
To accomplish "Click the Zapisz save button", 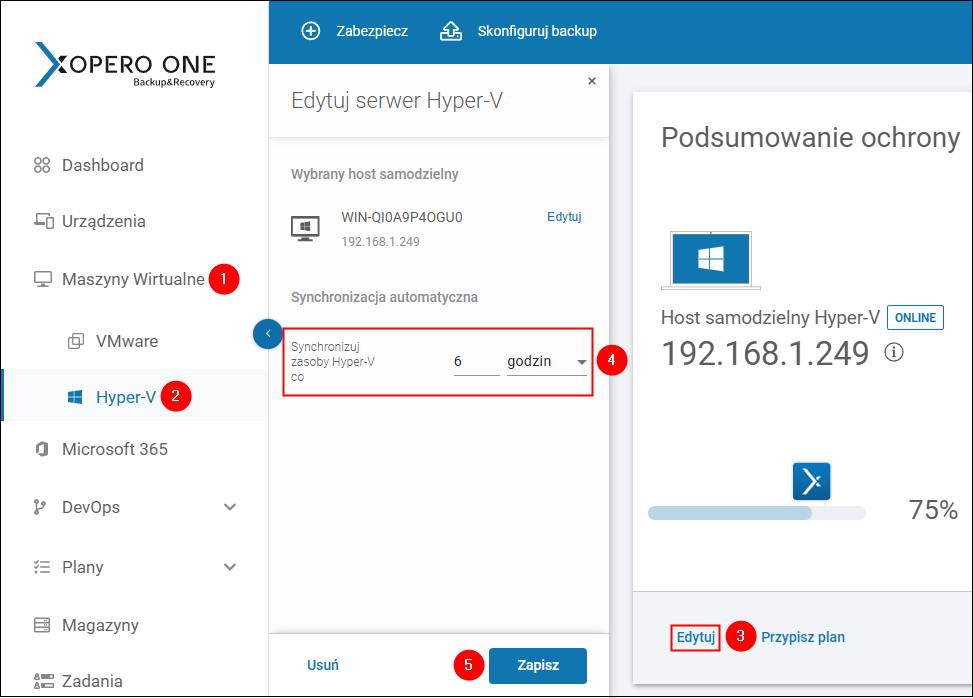I will pyautogui.click(x=538, y=666).
